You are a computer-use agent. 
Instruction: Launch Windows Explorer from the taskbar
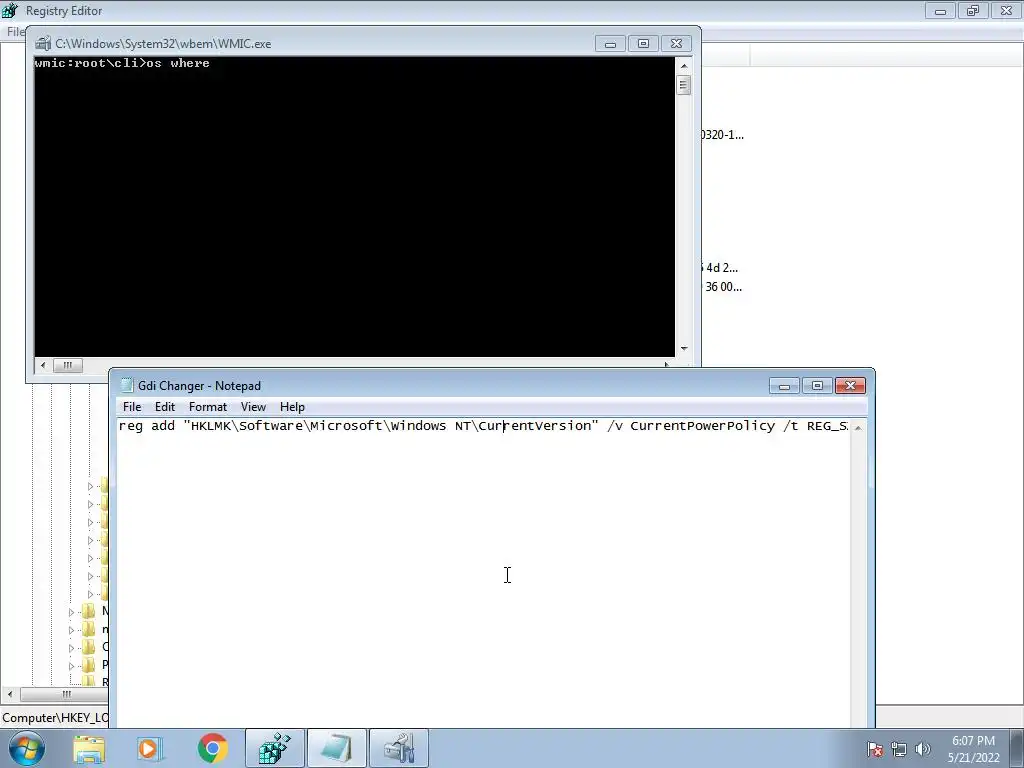tap(89, 748)
